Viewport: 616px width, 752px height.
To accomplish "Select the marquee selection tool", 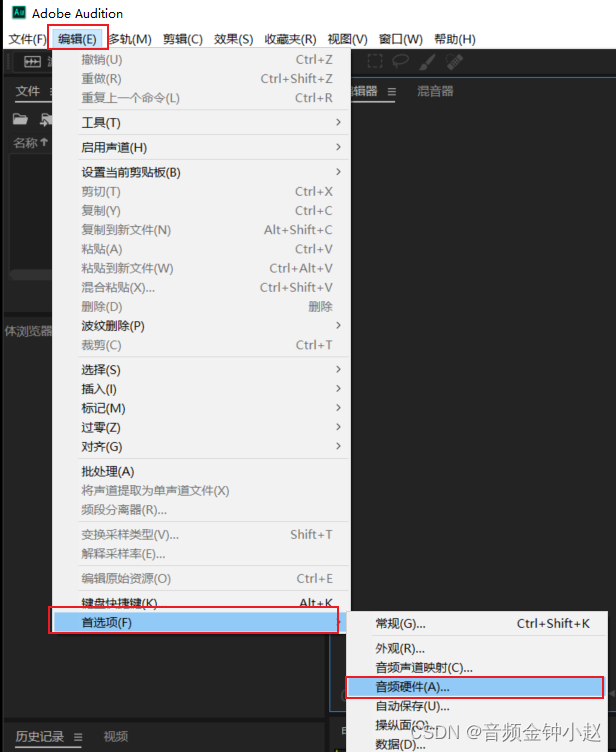I will tap(375, 61).
